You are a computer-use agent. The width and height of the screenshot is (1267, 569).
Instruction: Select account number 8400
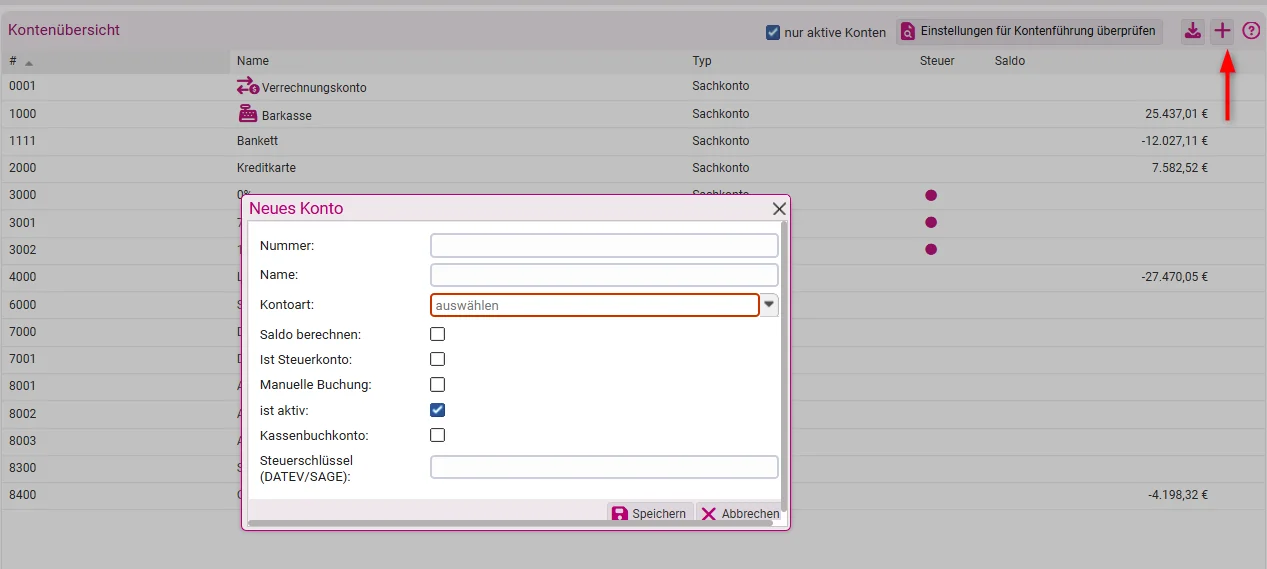[x=22, y=494]
